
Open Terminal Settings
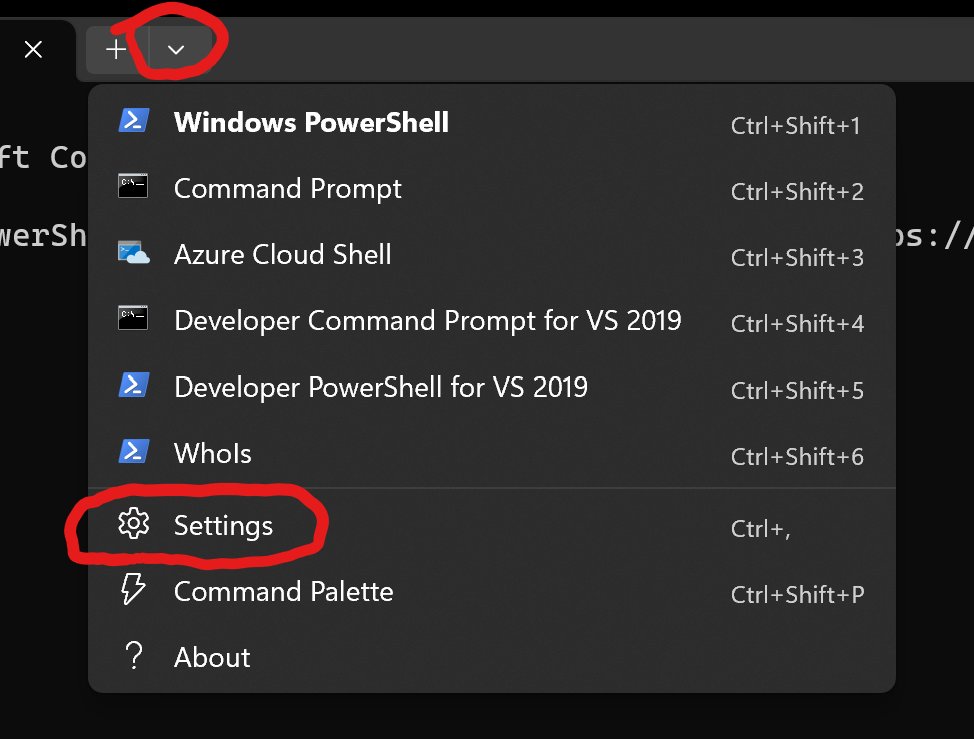(x=224, y=524)
